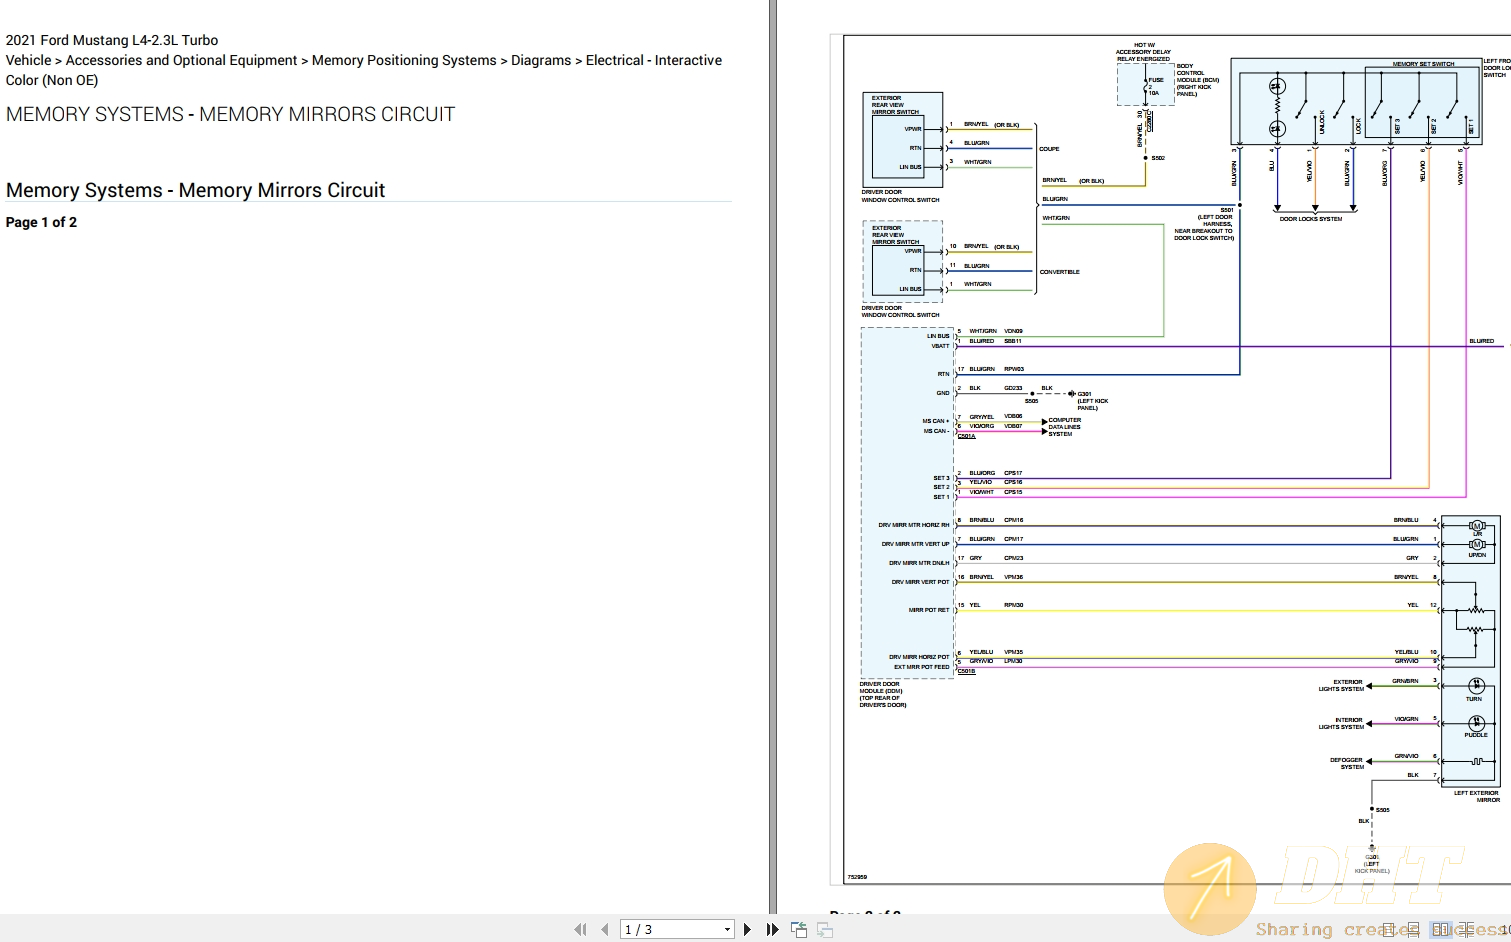1511x942 pixels.
Task: Click the 'EXT MRR POT FEED' pin label
Action: coord(922,667)
